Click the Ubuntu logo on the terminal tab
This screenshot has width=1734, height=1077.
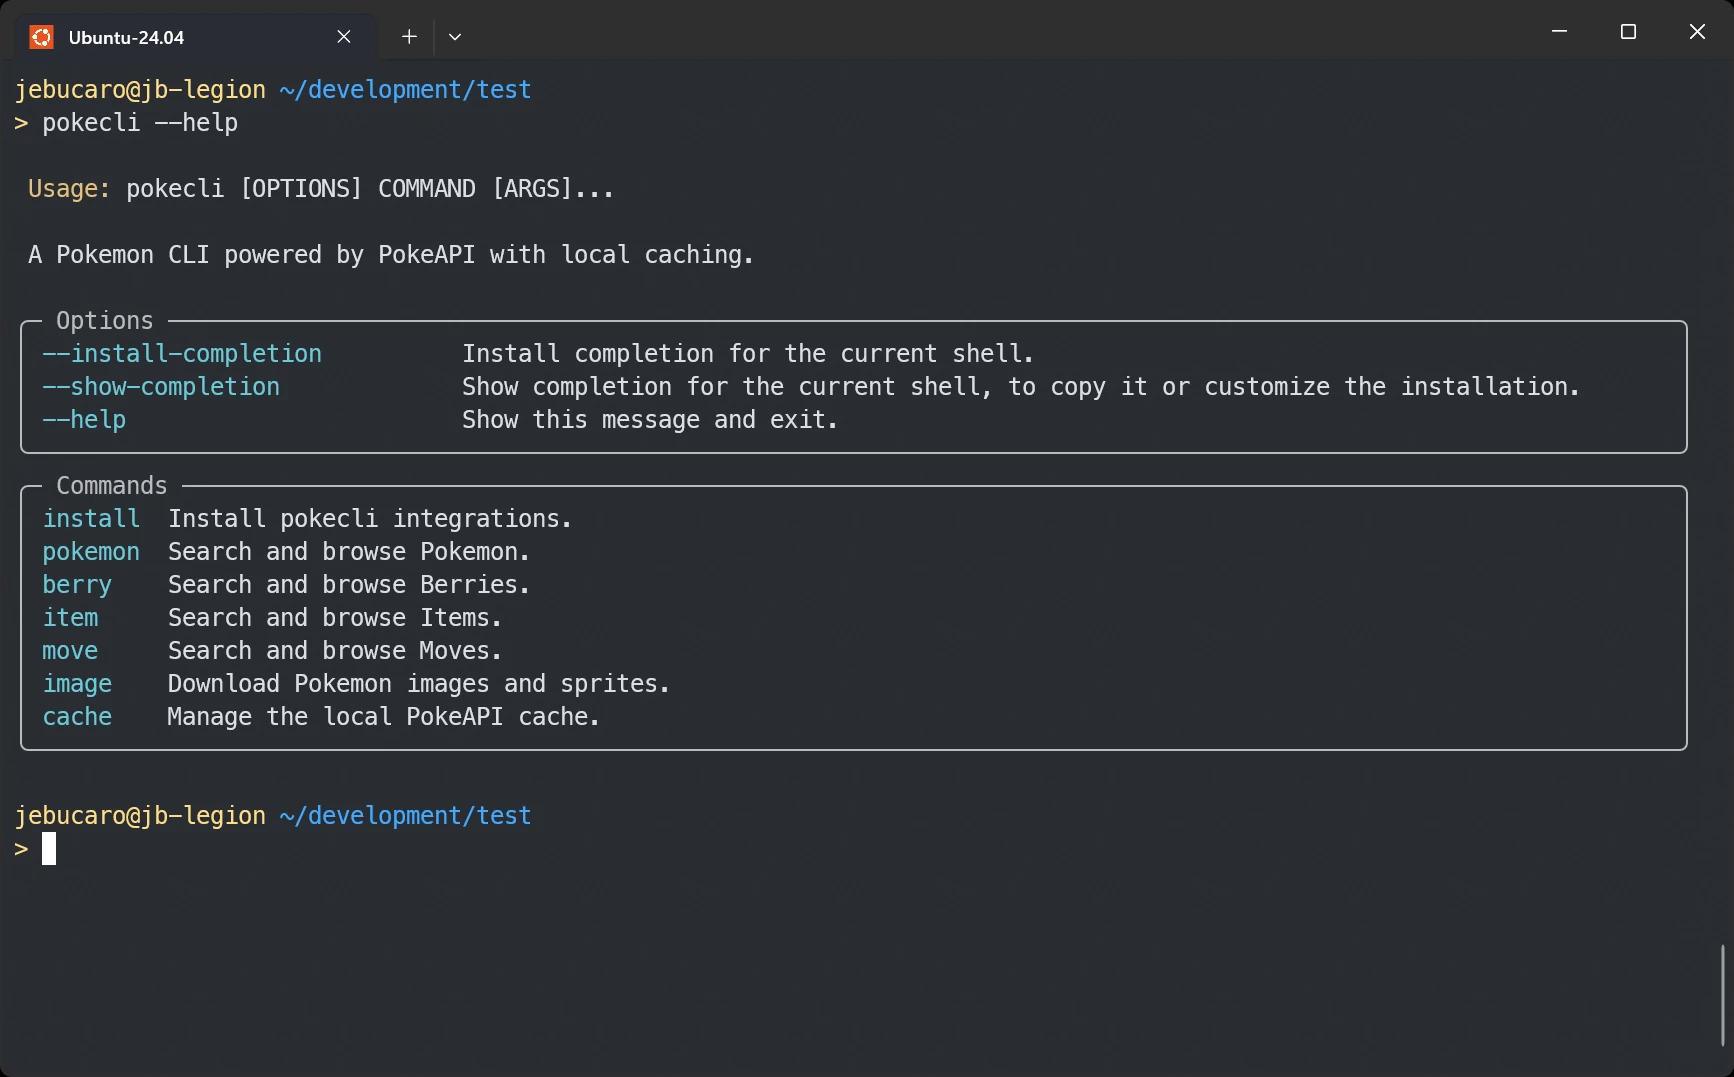tap(41, 36)
